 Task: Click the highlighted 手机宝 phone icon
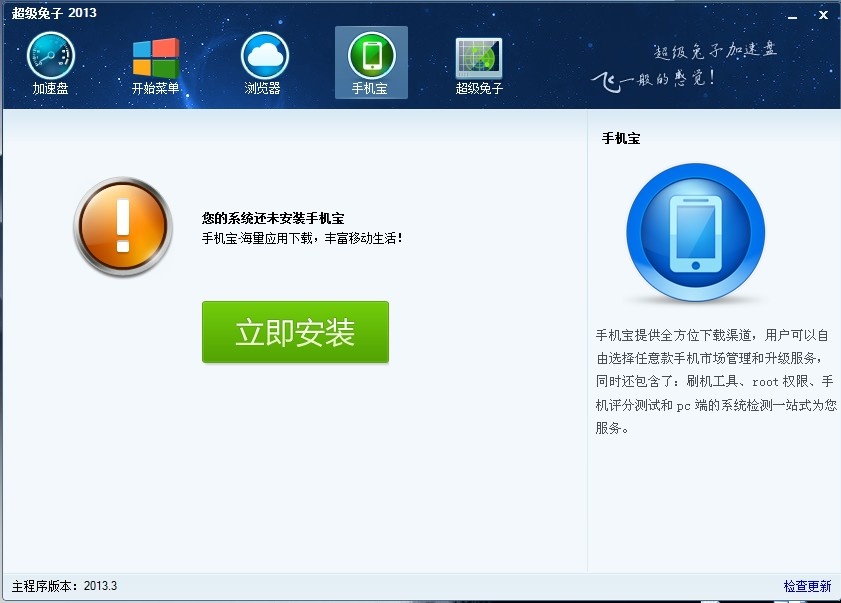371,56
